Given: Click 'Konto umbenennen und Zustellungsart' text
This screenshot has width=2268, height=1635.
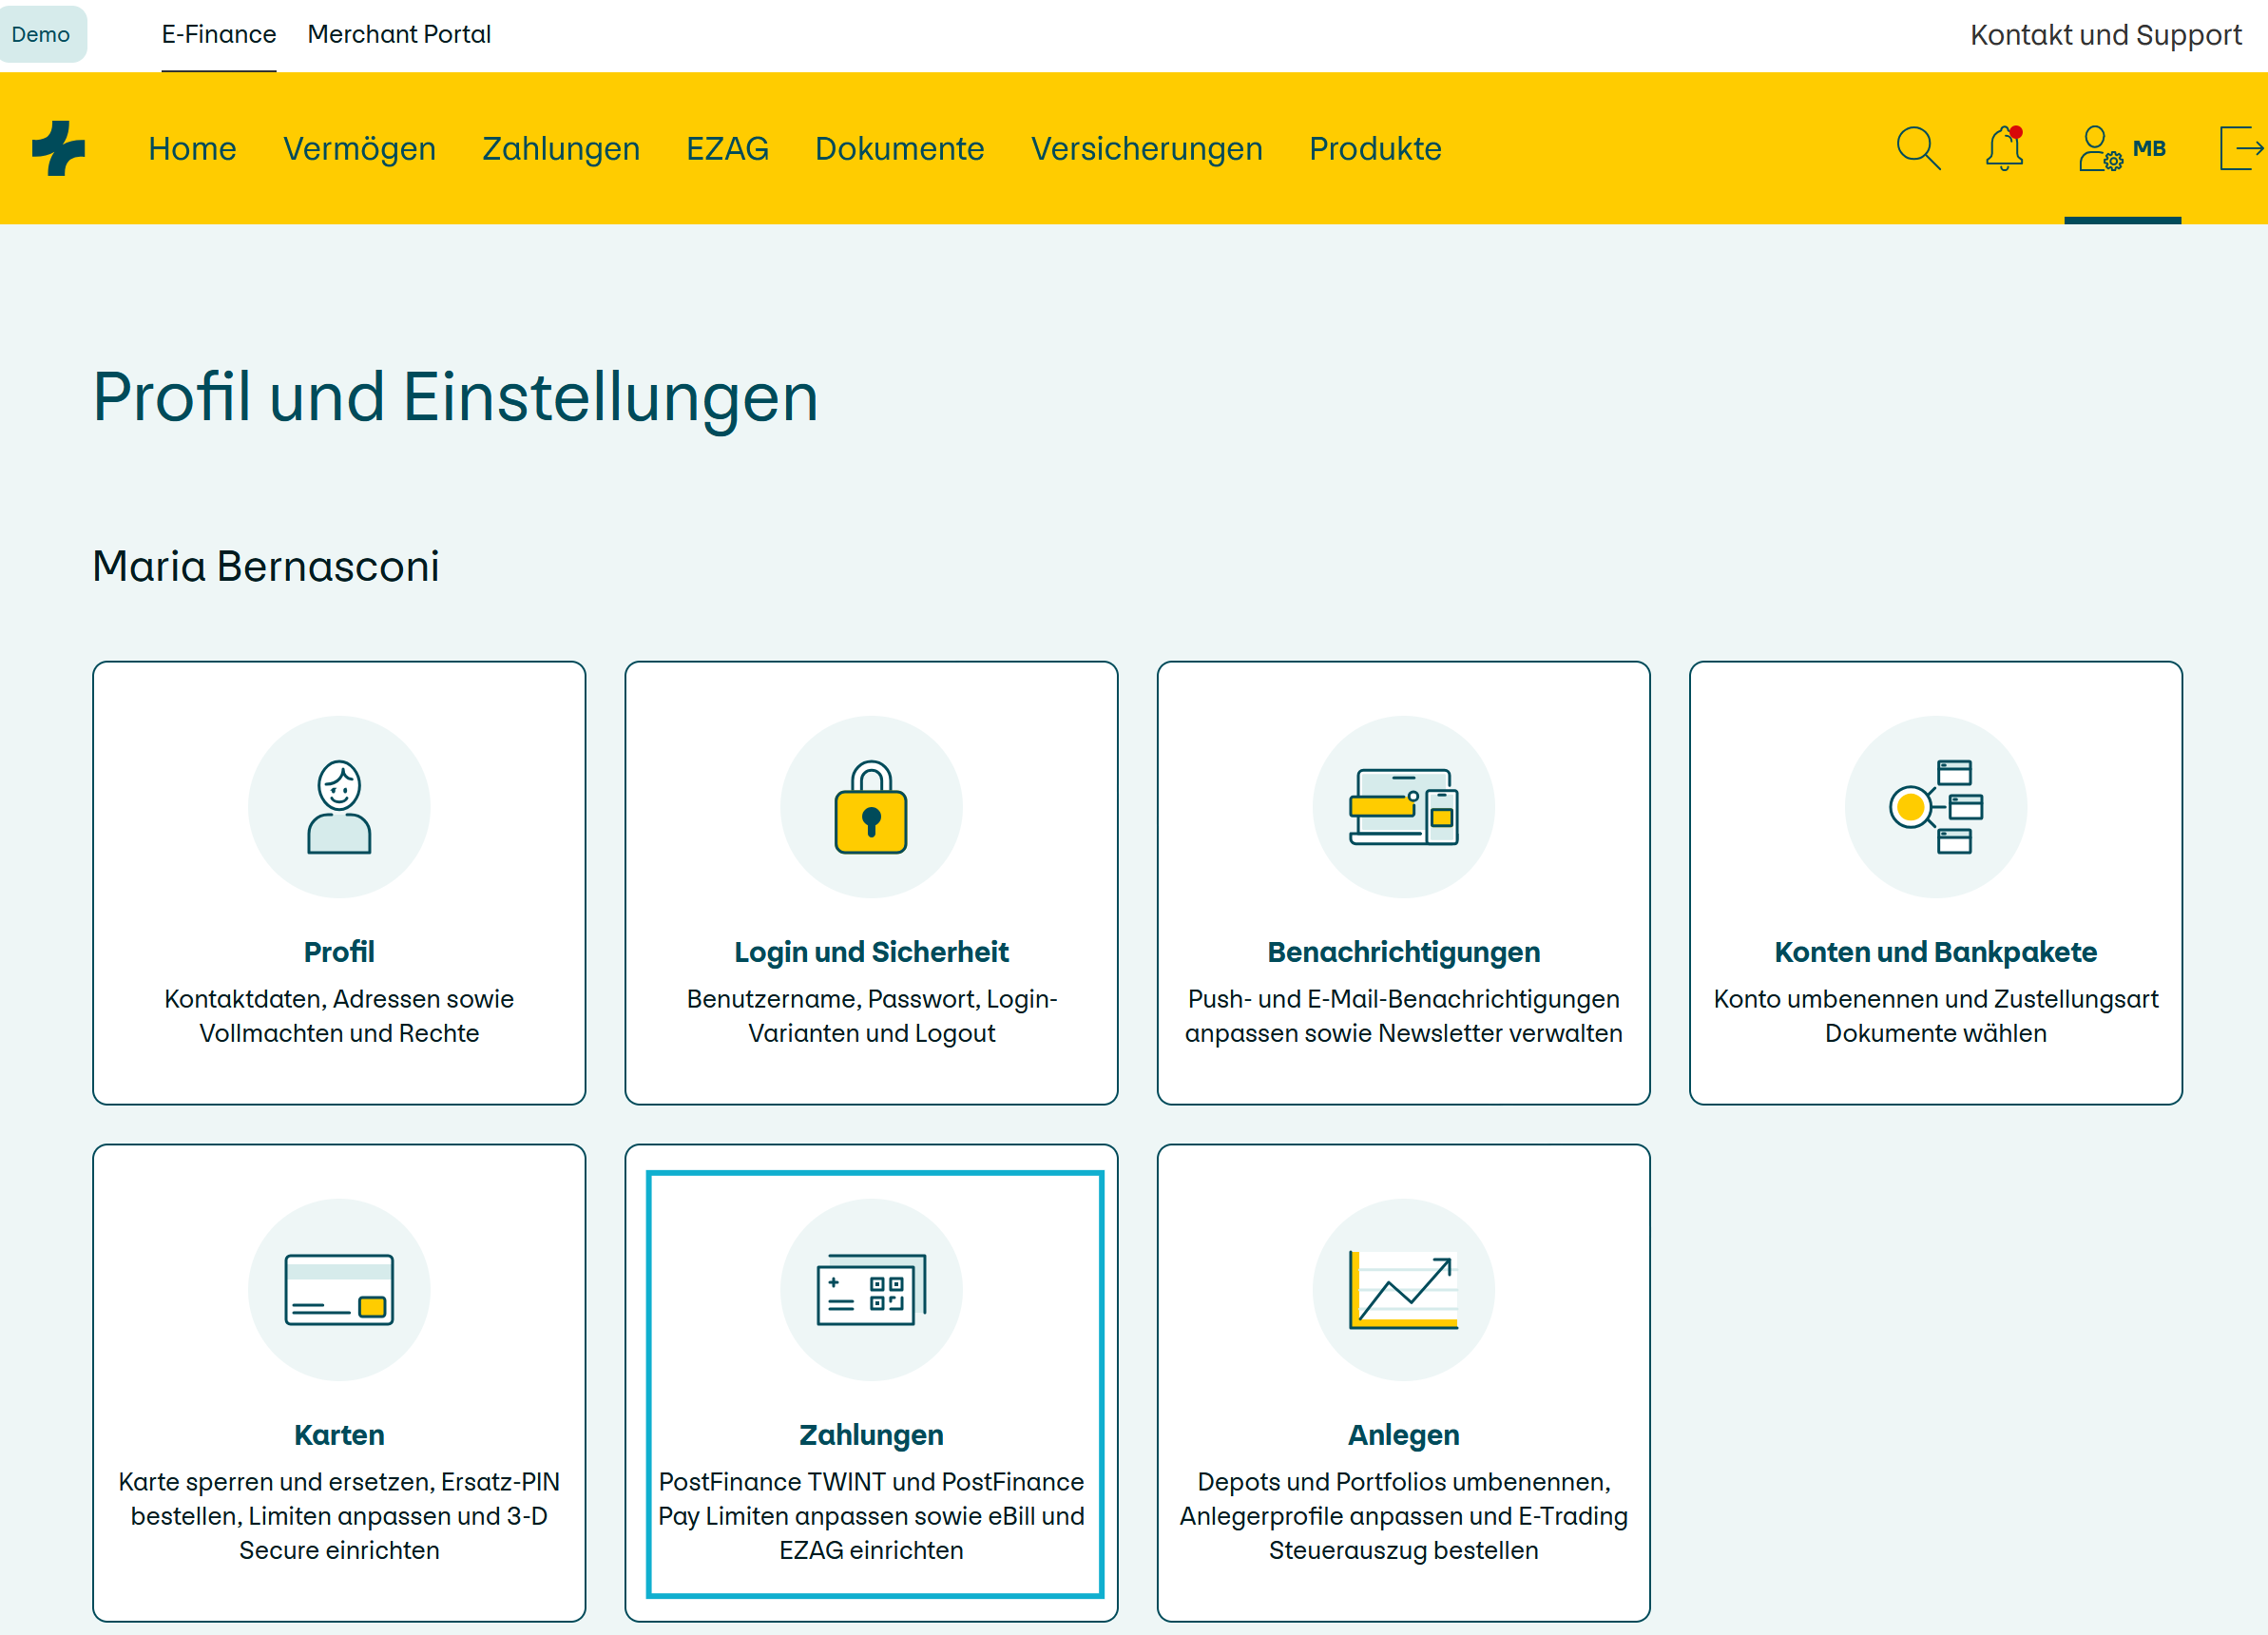Looking at the screenshot, I should tap(1935, 998).
